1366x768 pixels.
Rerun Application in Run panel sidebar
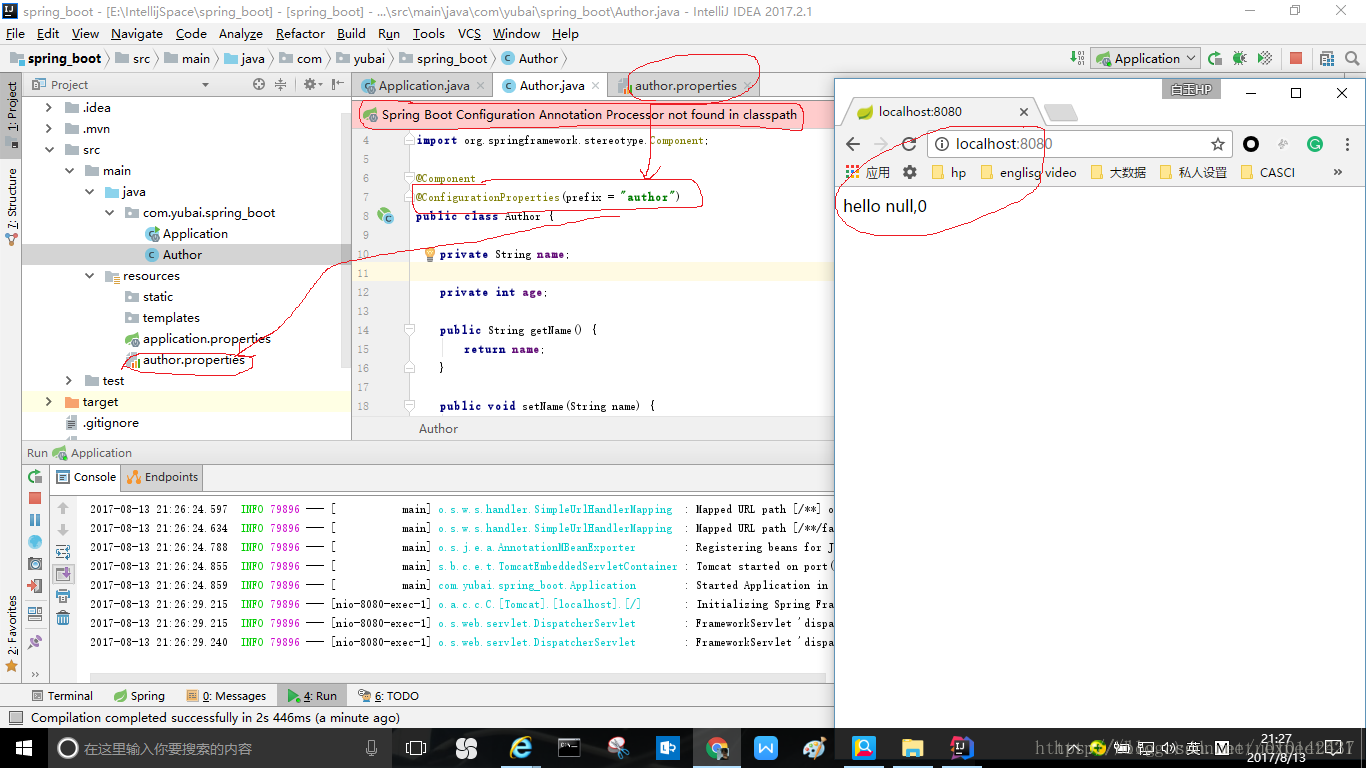[x=35, y=477]
